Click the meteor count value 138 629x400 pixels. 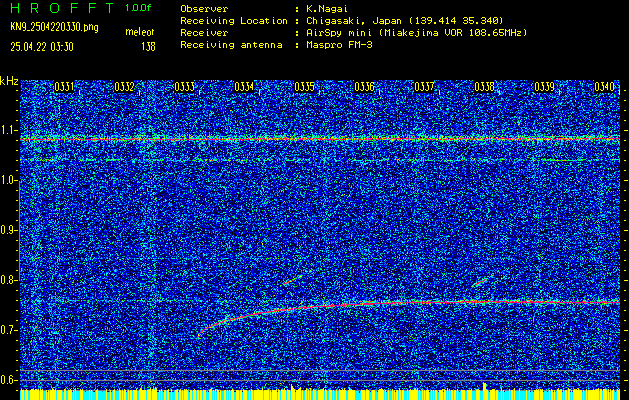click(148, 47)
